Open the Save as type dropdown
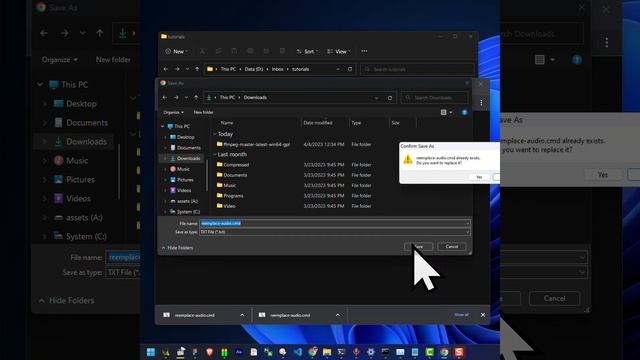This screenshot has height=360, width=640. click(x=334, y=232)
